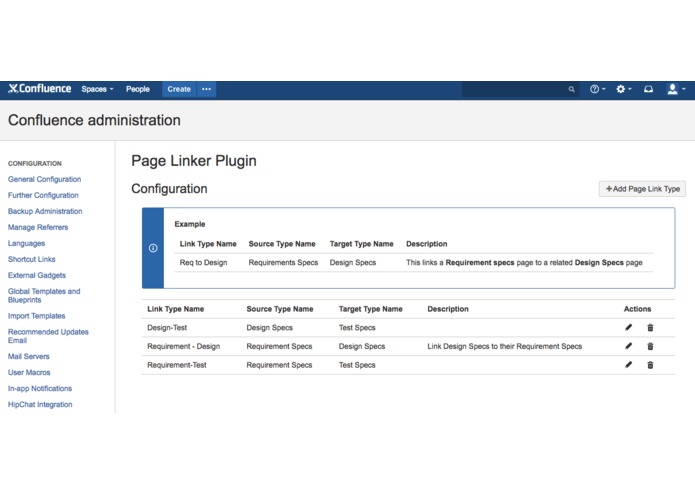This screenshot has height=494, width=695.
Task: Edit the Design-Test link type
Action: pos(629,327)
